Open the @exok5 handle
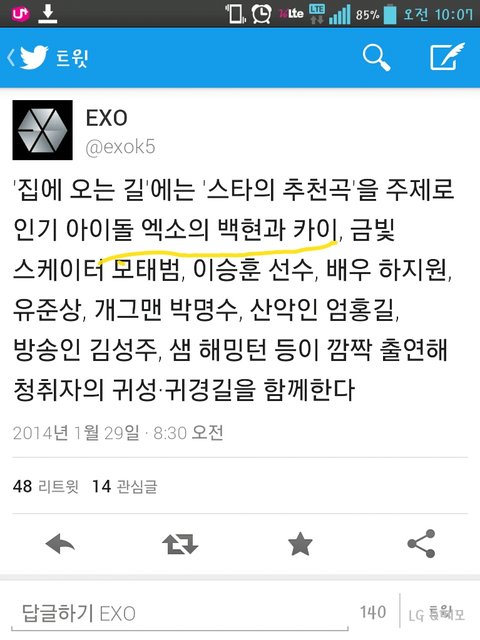This screenshot has width=480, height=640. pyautogui.click(x=120, y=147)
